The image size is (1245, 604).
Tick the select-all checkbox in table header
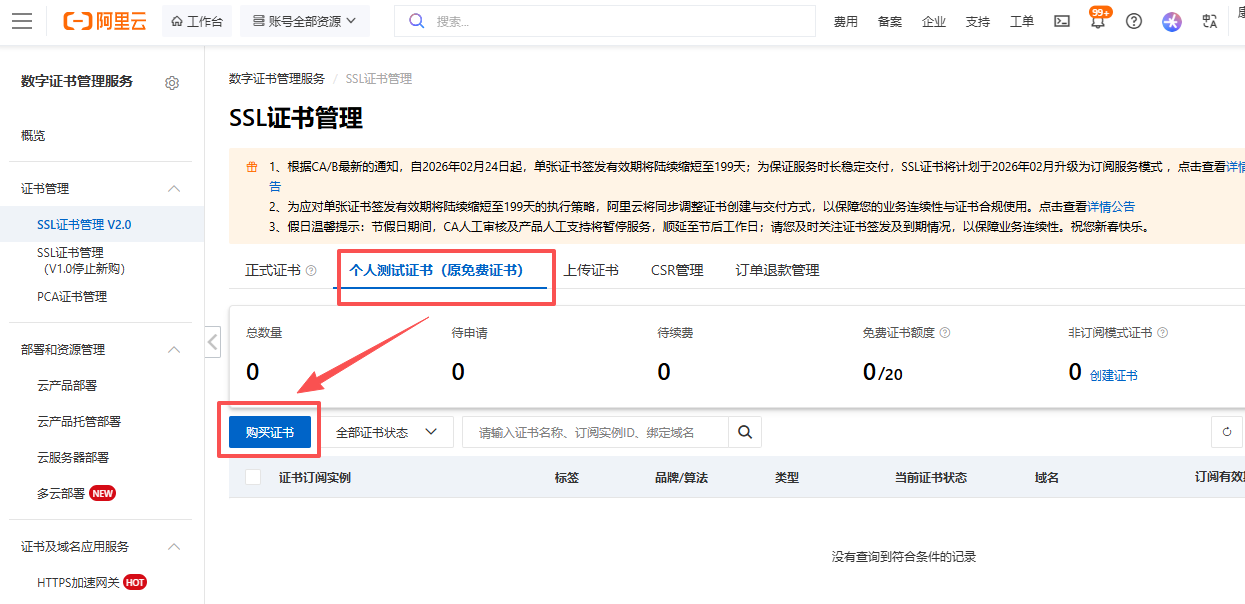tap(253, 477)
